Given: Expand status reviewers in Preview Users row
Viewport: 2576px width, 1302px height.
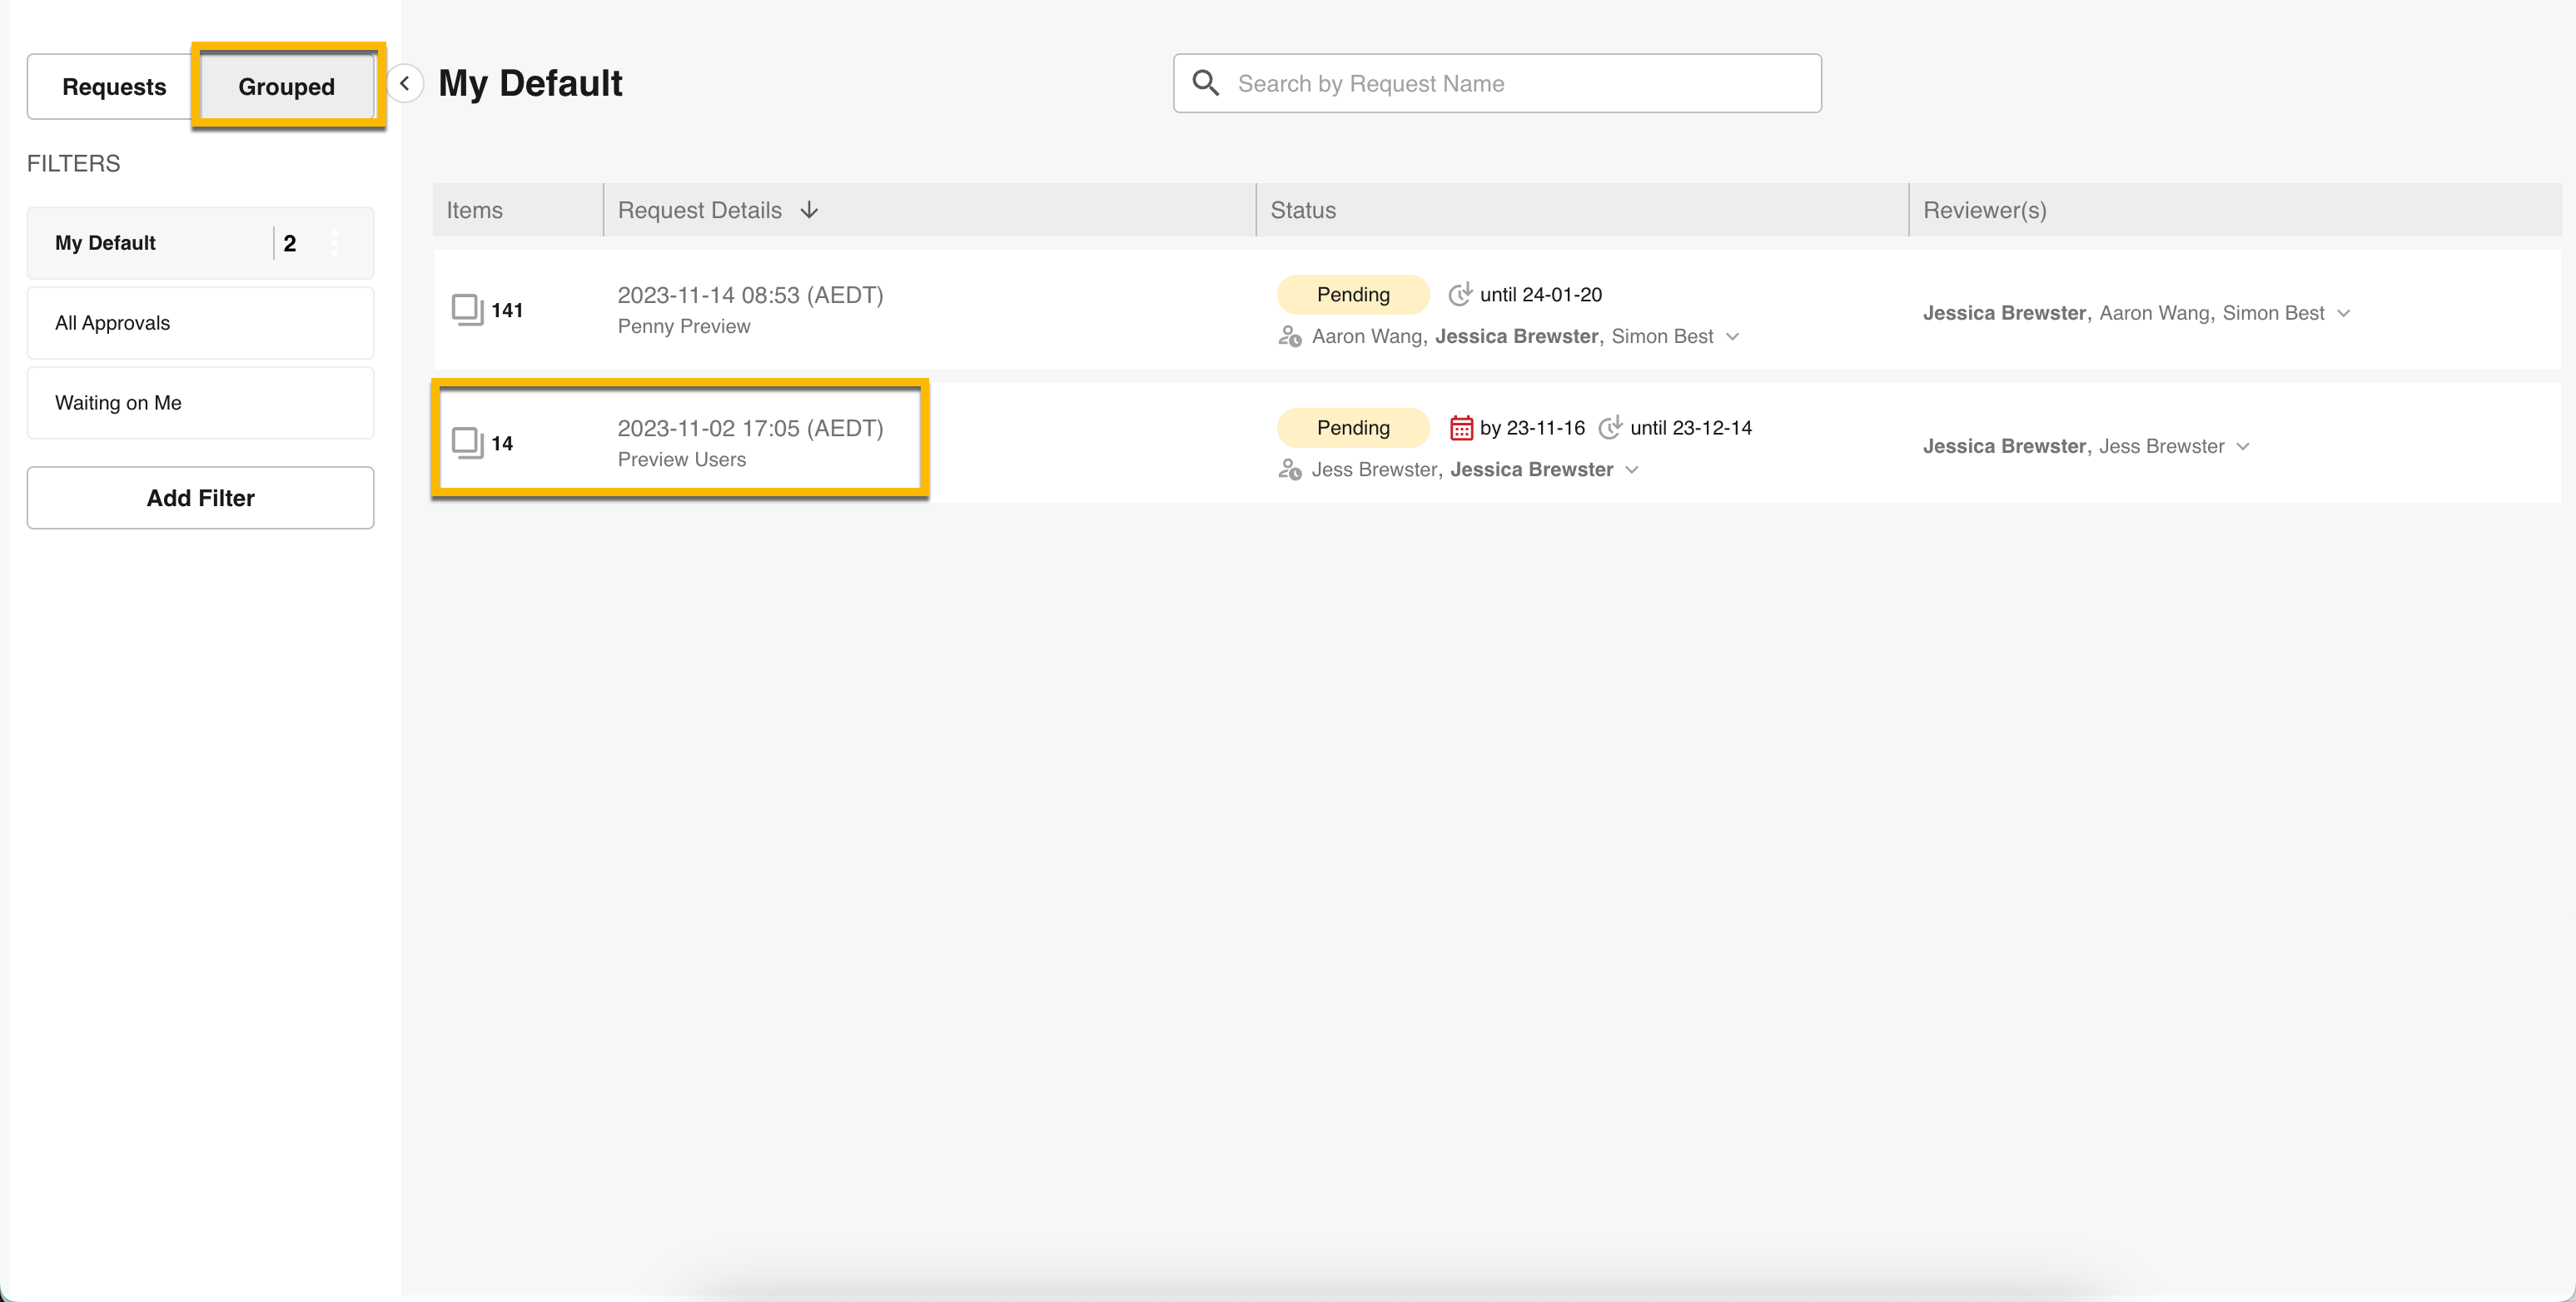Looking at the screenshot, I should (x=1632, y=470).
